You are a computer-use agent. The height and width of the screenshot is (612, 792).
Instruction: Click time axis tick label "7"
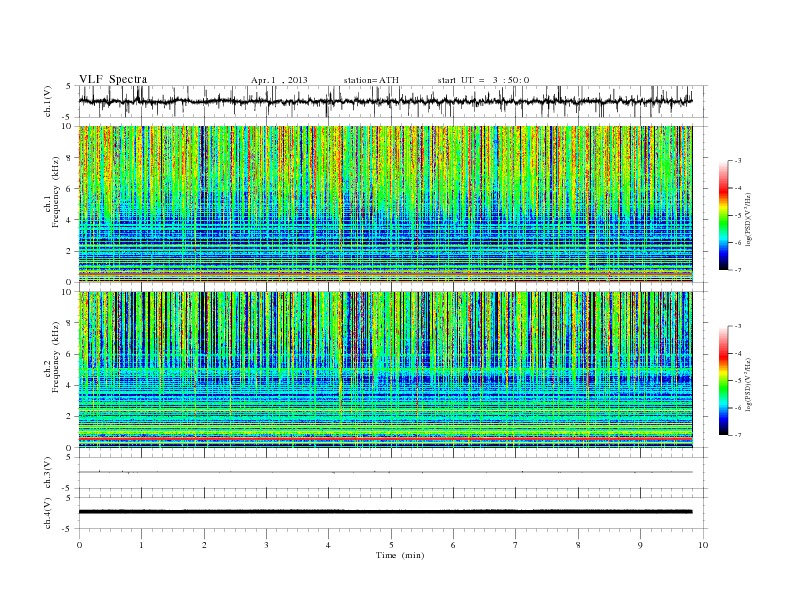[516, 545]
